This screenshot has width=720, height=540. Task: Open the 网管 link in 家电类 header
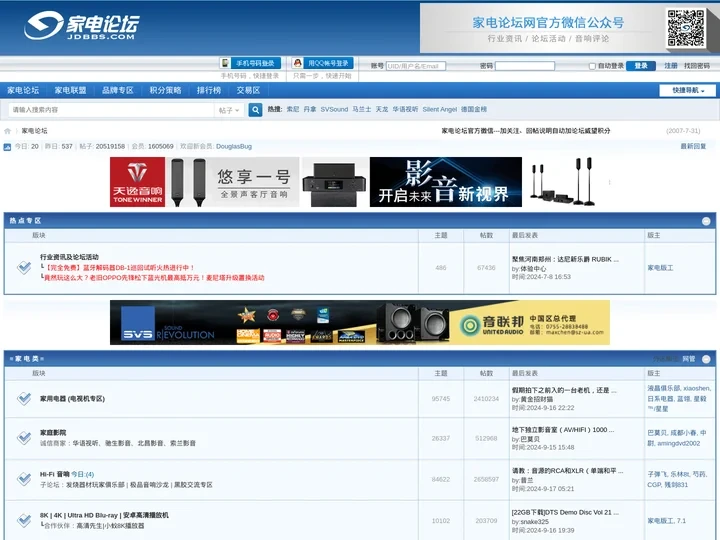pyautogui.click(x=689, y=359)
